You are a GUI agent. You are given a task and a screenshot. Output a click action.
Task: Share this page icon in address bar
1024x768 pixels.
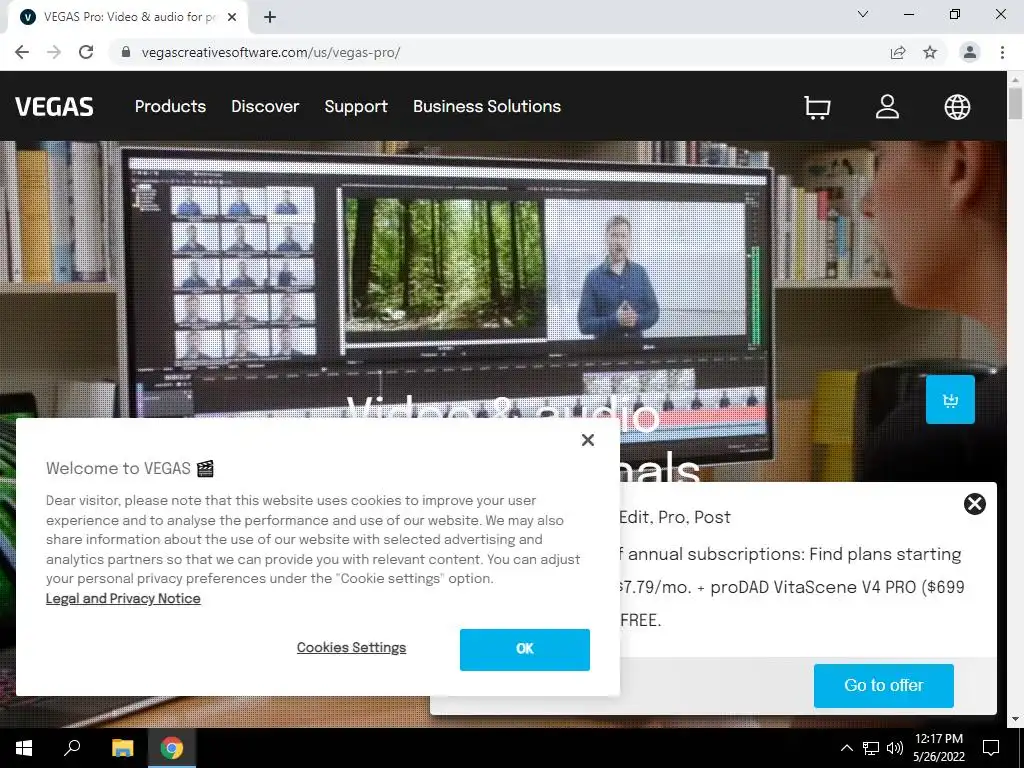tap(898, 52)
